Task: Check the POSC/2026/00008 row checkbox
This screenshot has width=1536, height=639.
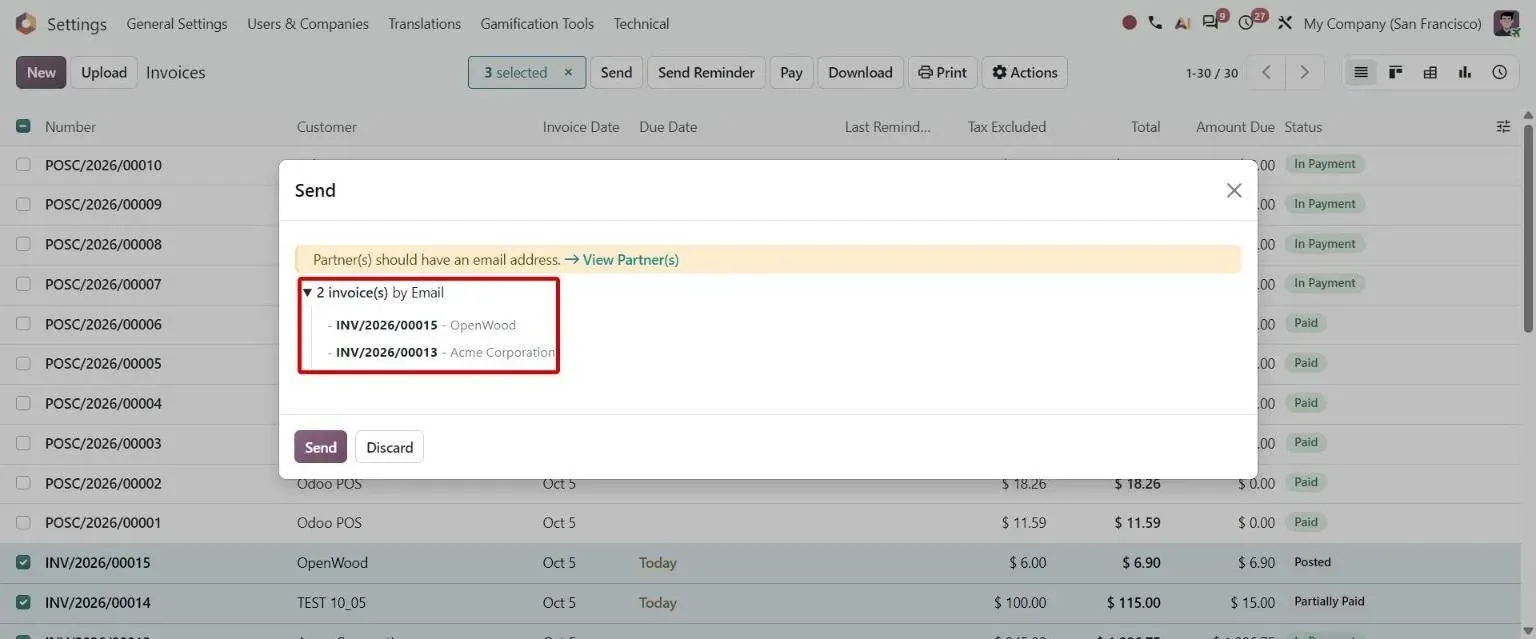Action: click(23, 244)
